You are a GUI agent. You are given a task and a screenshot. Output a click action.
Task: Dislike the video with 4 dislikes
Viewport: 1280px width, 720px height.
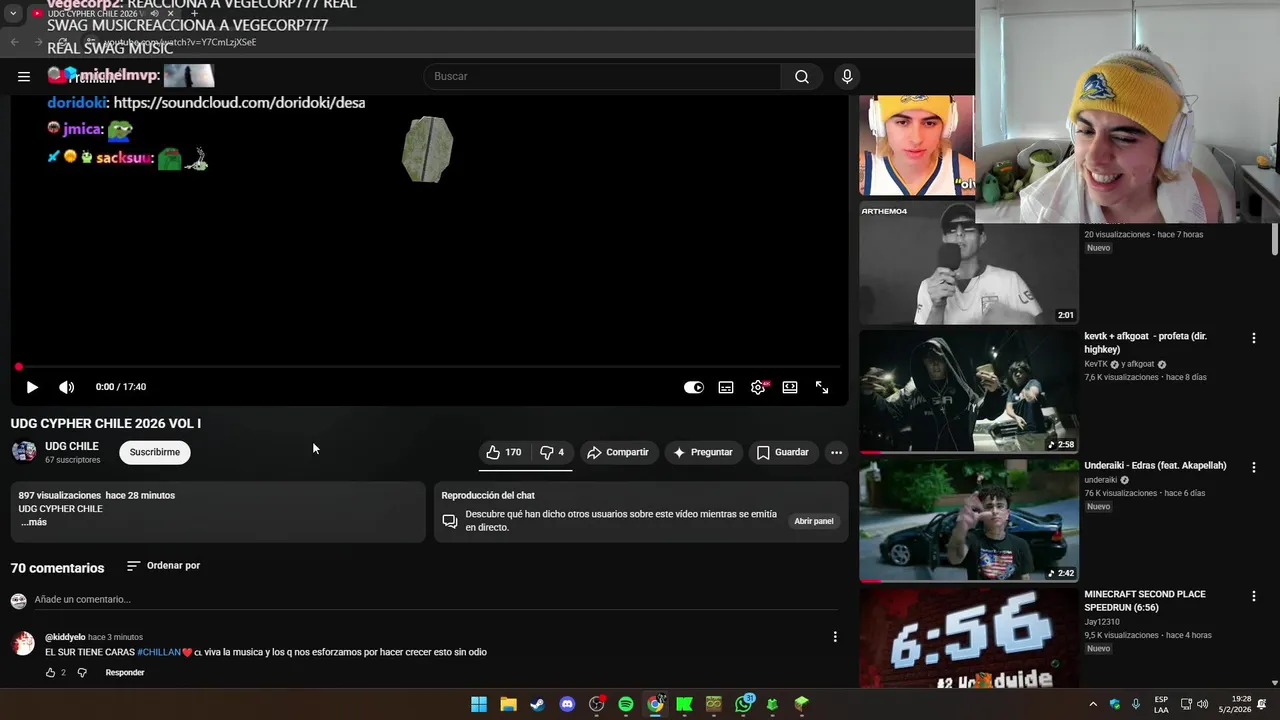coord(552,452)
